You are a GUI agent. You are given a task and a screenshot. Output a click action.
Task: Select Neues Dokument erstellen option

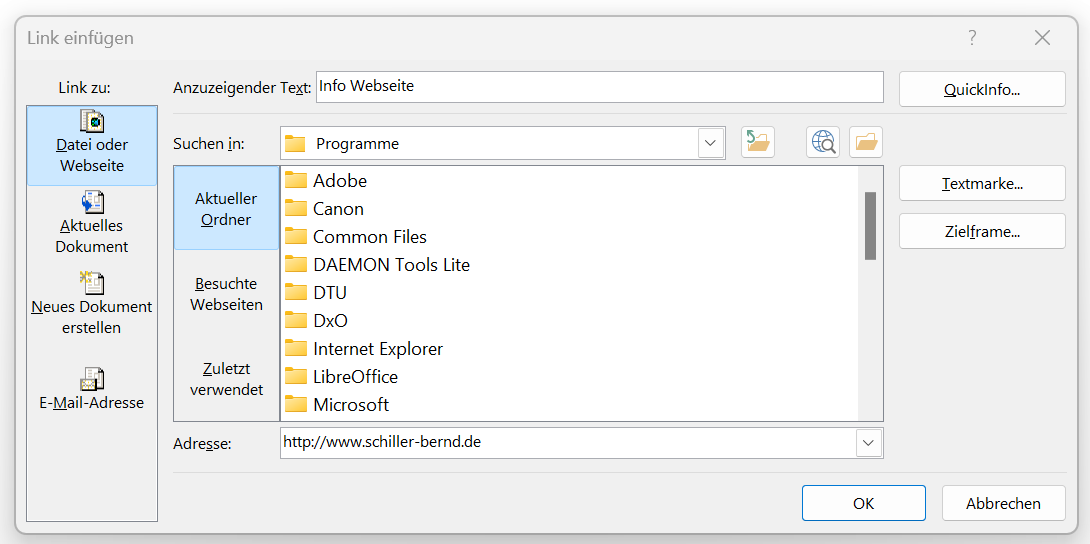pos(92,305)
